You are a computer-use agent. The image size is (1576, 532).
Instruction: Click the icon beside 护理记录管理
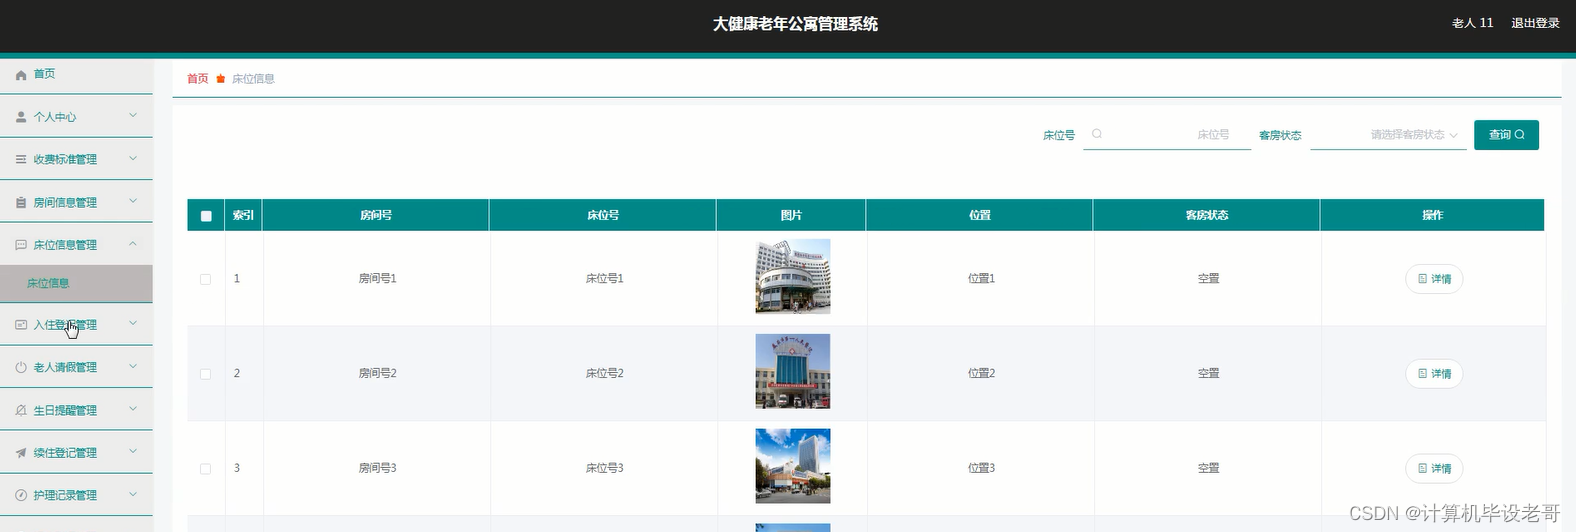[x=21, y=495]
